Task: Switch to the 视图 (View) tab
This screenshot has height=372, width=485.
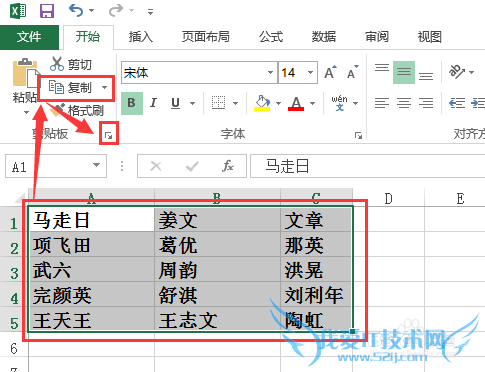Action: (430, 37)
